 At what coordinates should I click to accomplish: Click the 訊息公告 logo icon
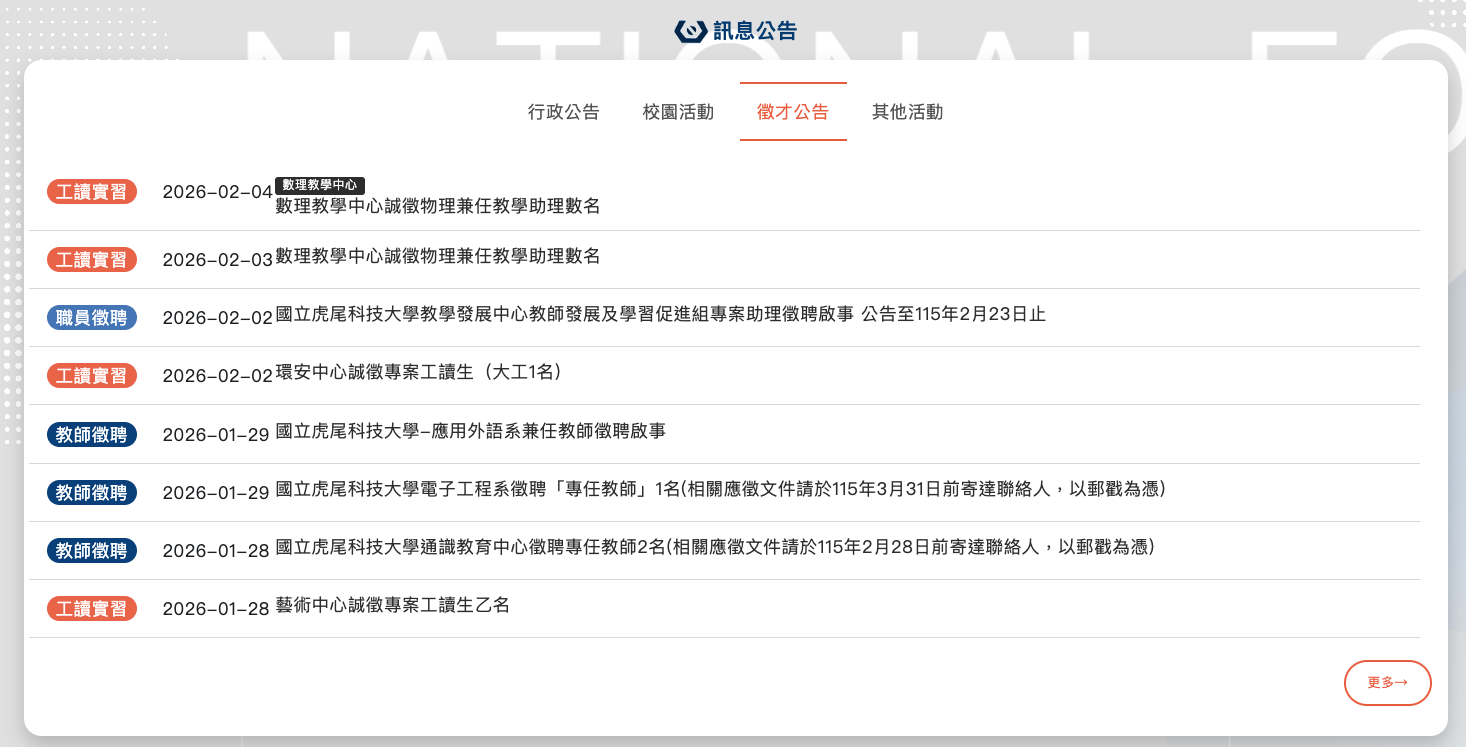(691, 31)
